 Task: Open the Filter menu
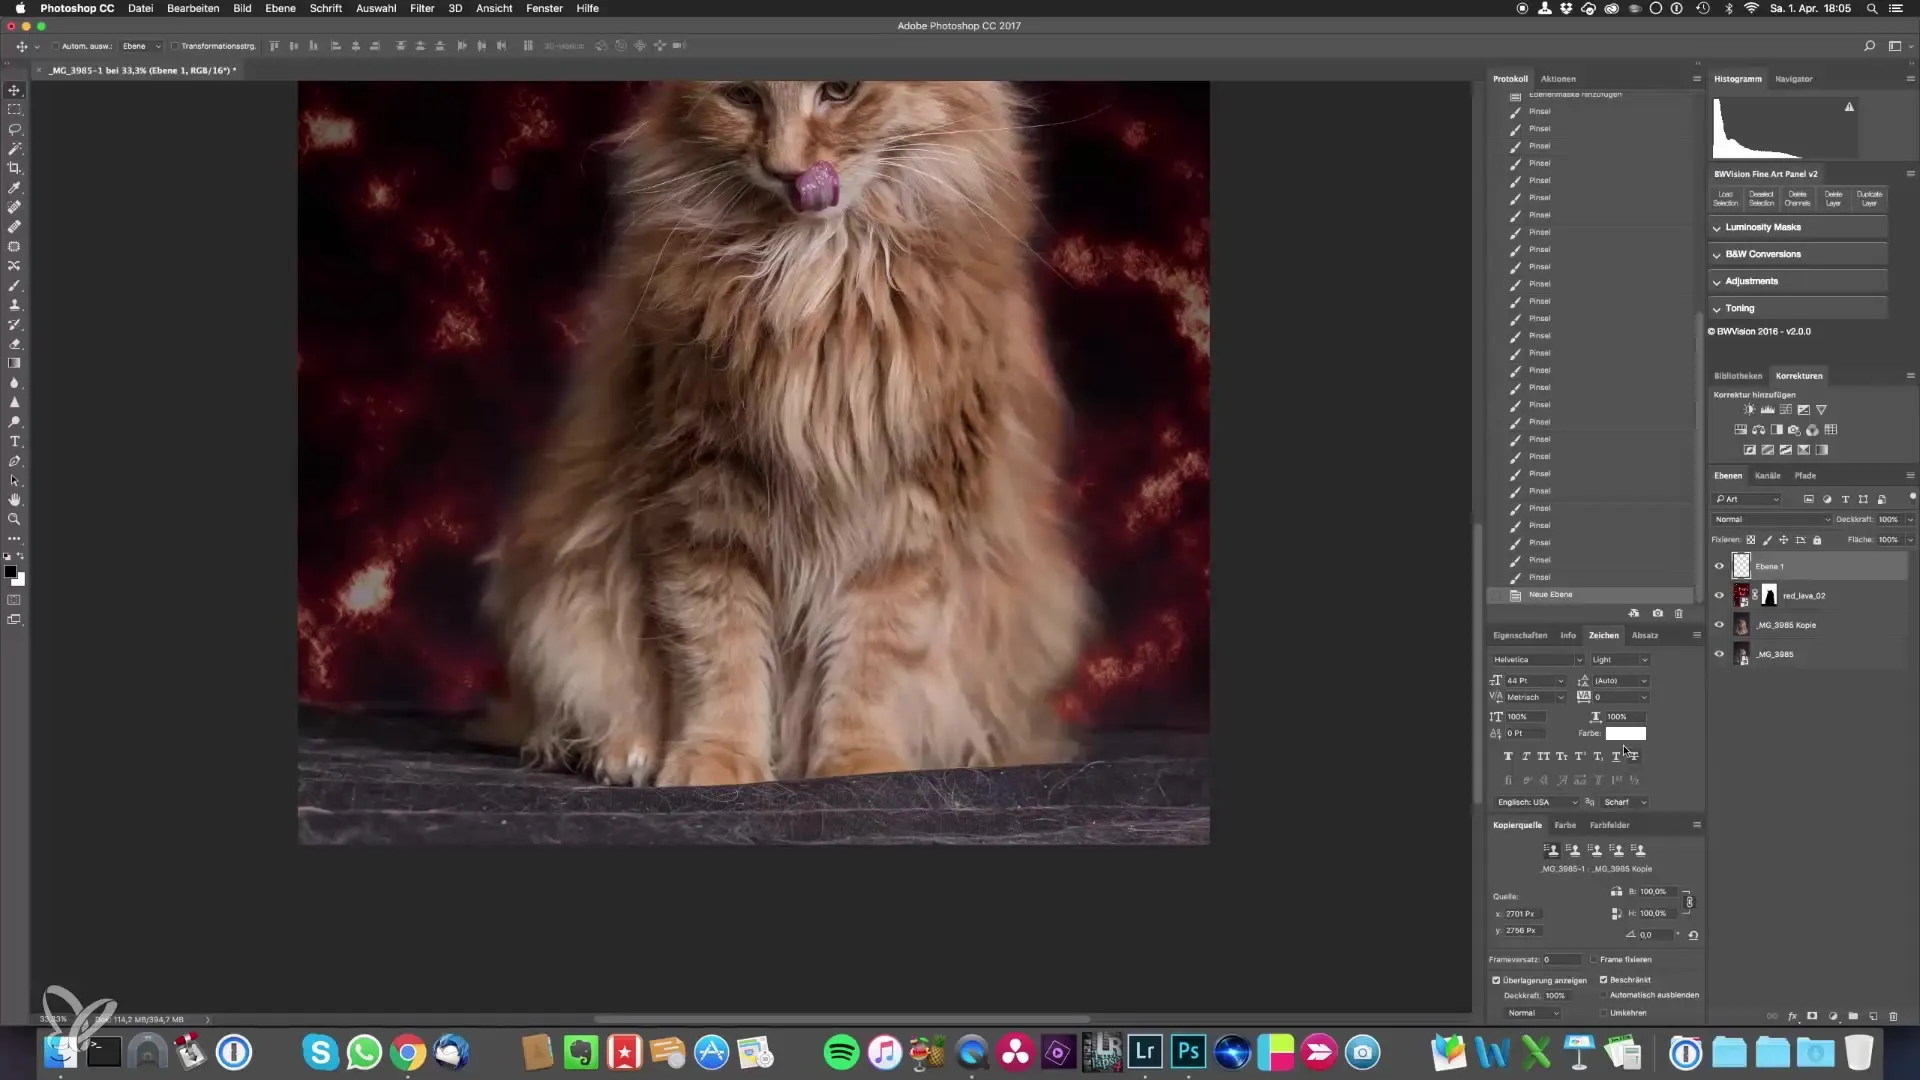(x=422, y=8)
